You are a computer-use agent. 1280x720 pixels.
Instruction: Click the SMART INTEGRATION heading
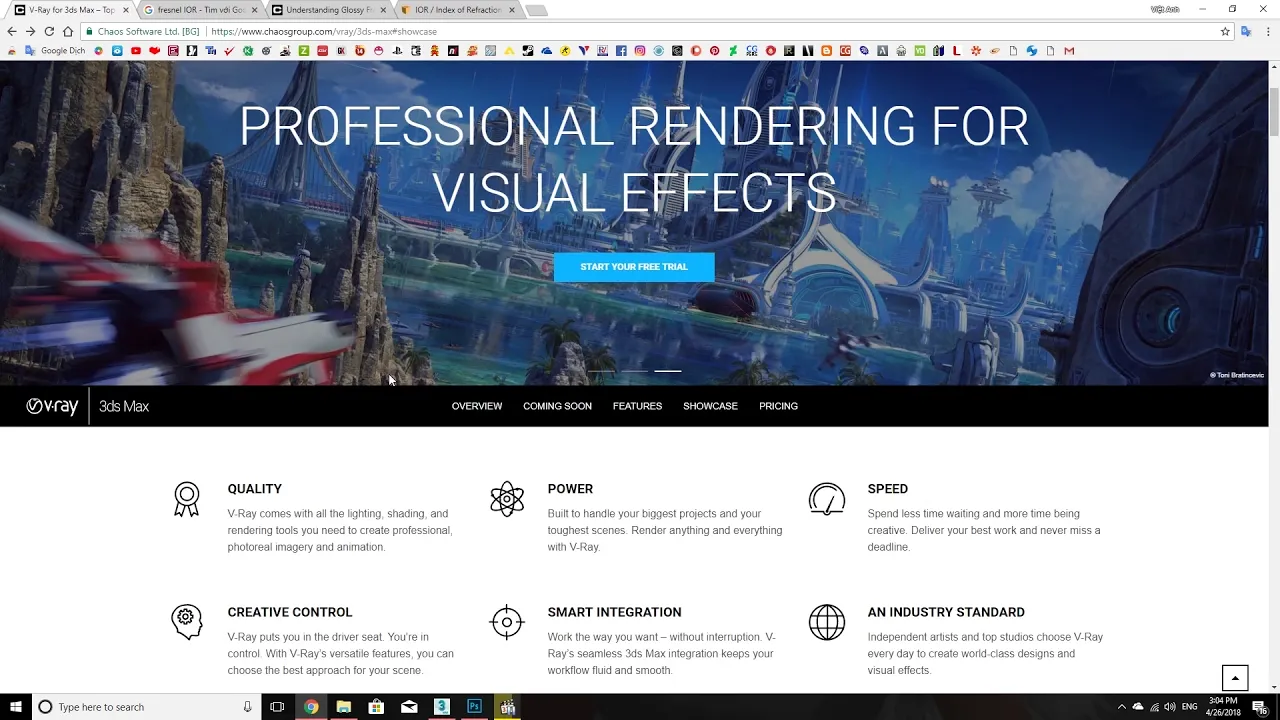pyautogui.click(x=614, y=612)
